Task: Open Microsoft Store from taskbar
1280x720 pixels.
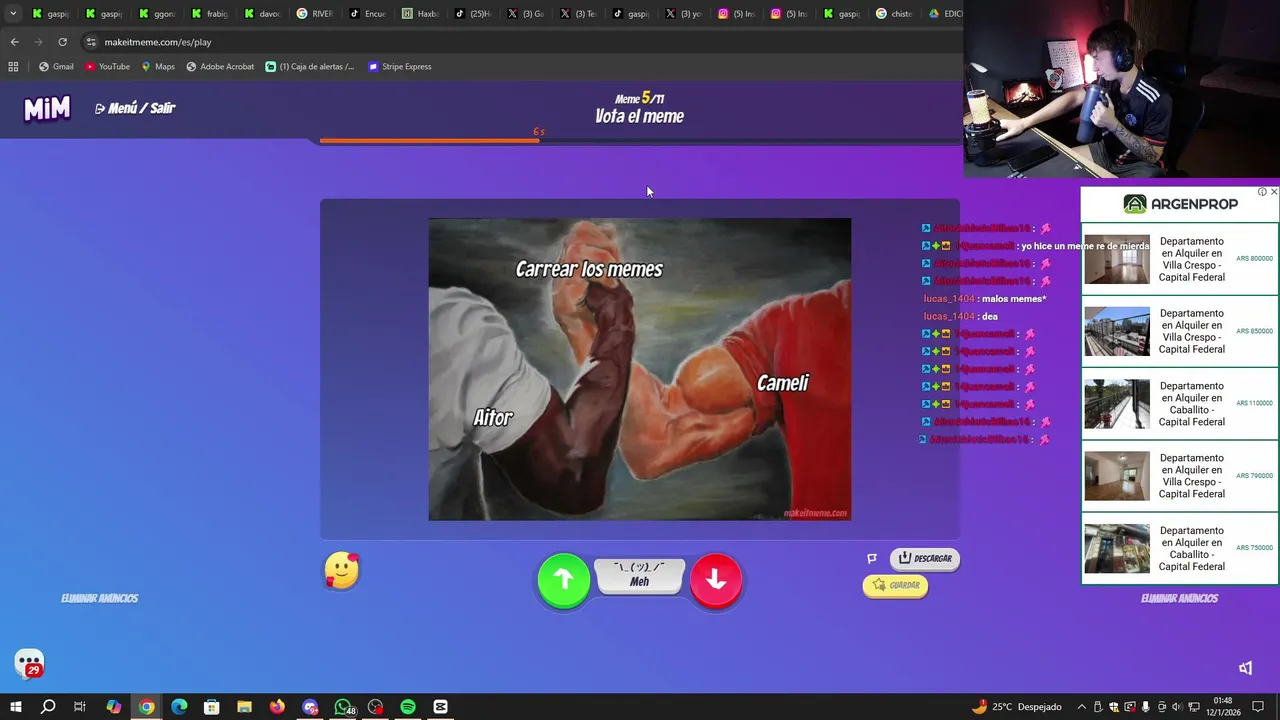Action: [211, 707]
